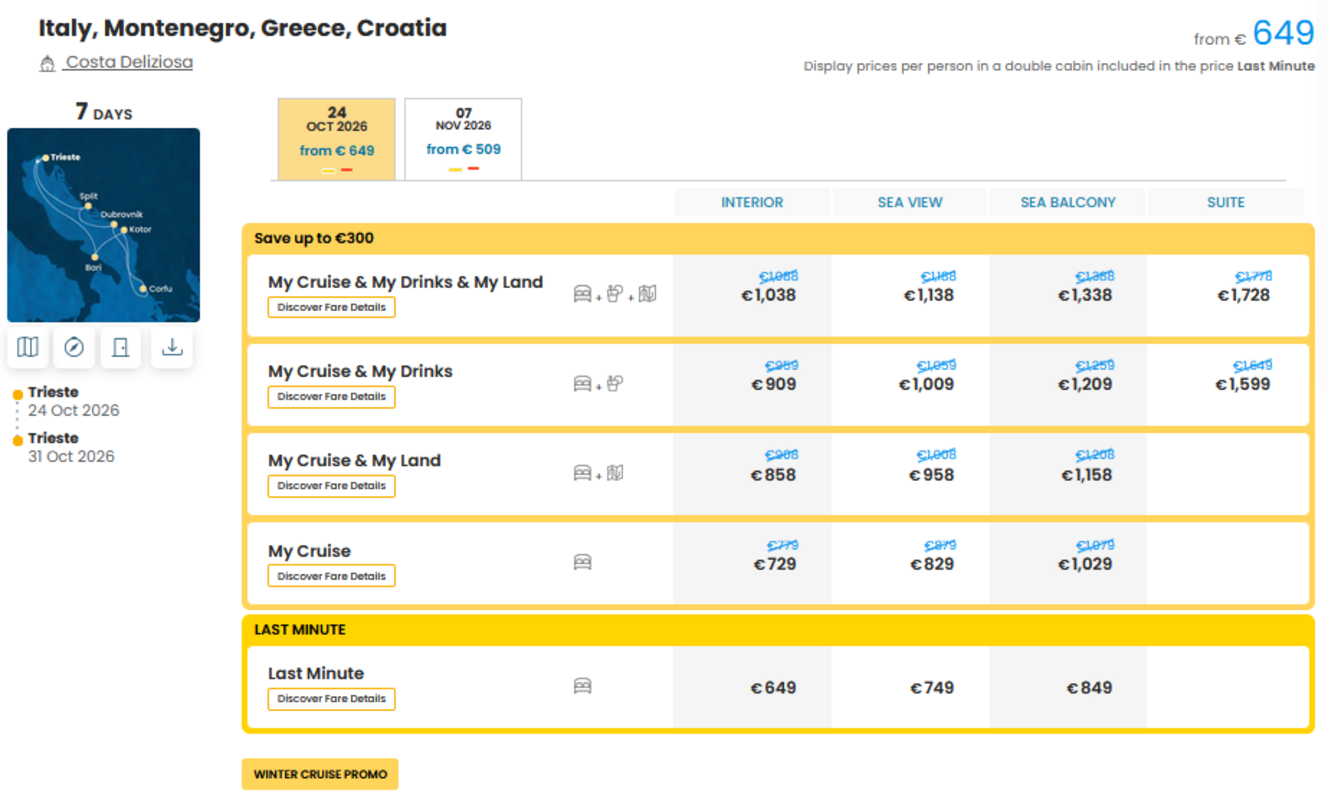1328x800 pixels.
Task: Discover Fare Details for My Cruise & My Land
Action: [x=331, y=486]
